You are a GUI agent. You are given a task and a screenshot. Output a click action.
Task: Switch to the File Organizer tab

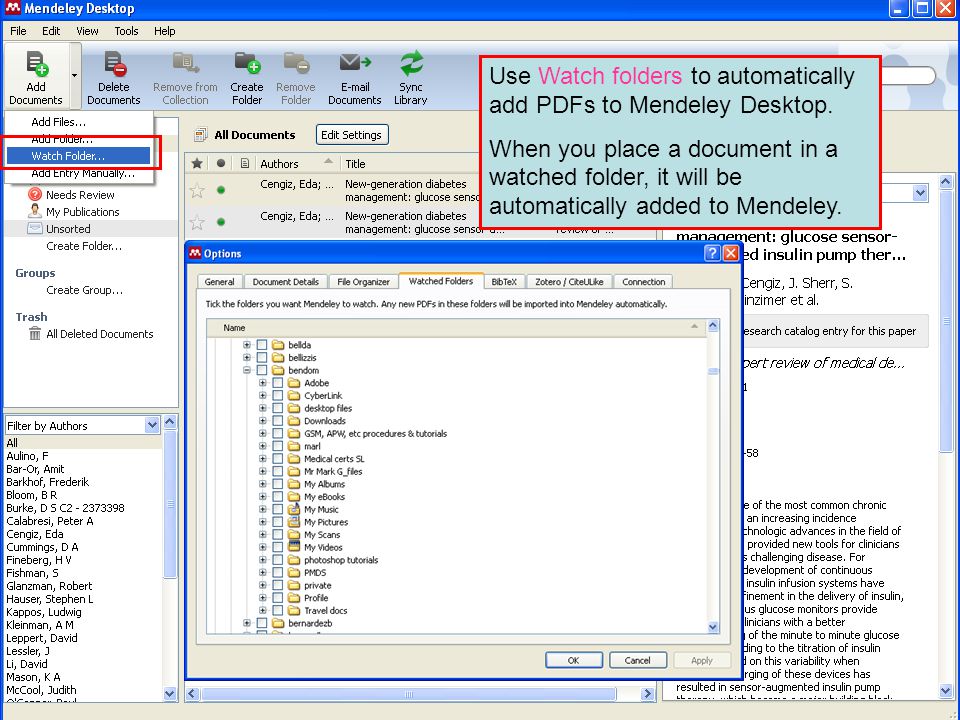(363, 282)
